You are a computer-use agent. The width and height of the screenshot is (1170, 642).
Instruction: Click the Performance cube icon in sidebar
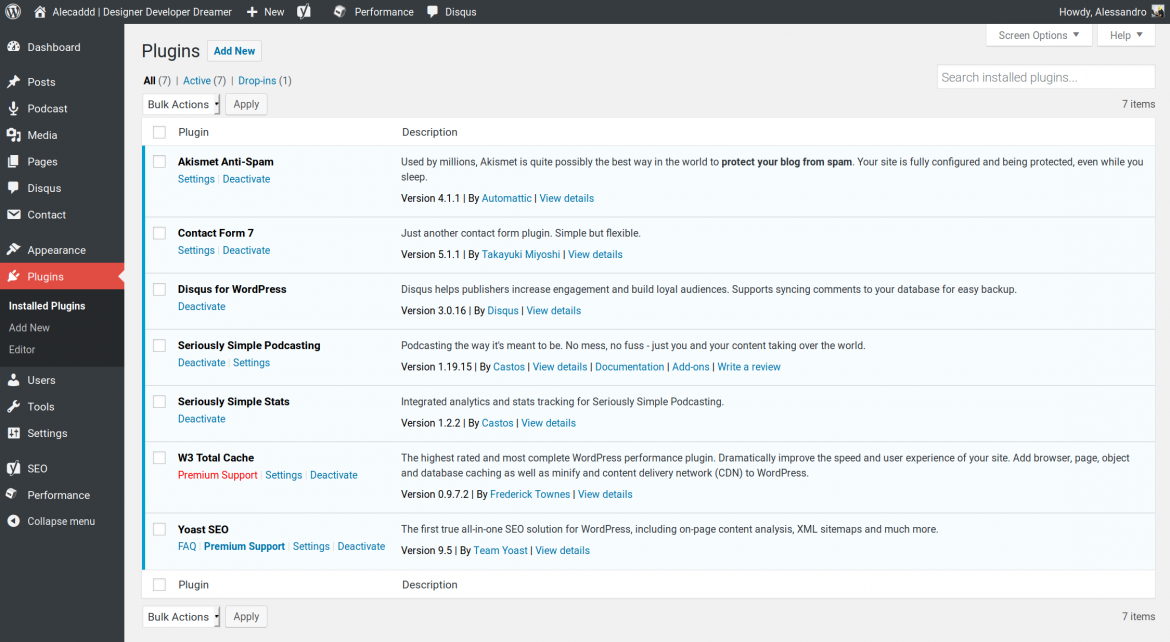click(13, 495)
